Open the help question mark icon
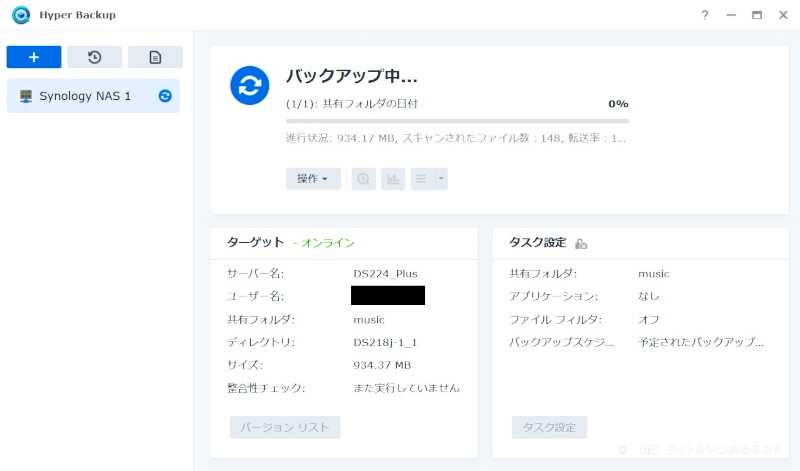Screen dimensions: 800x471 [x=705, y=15]
